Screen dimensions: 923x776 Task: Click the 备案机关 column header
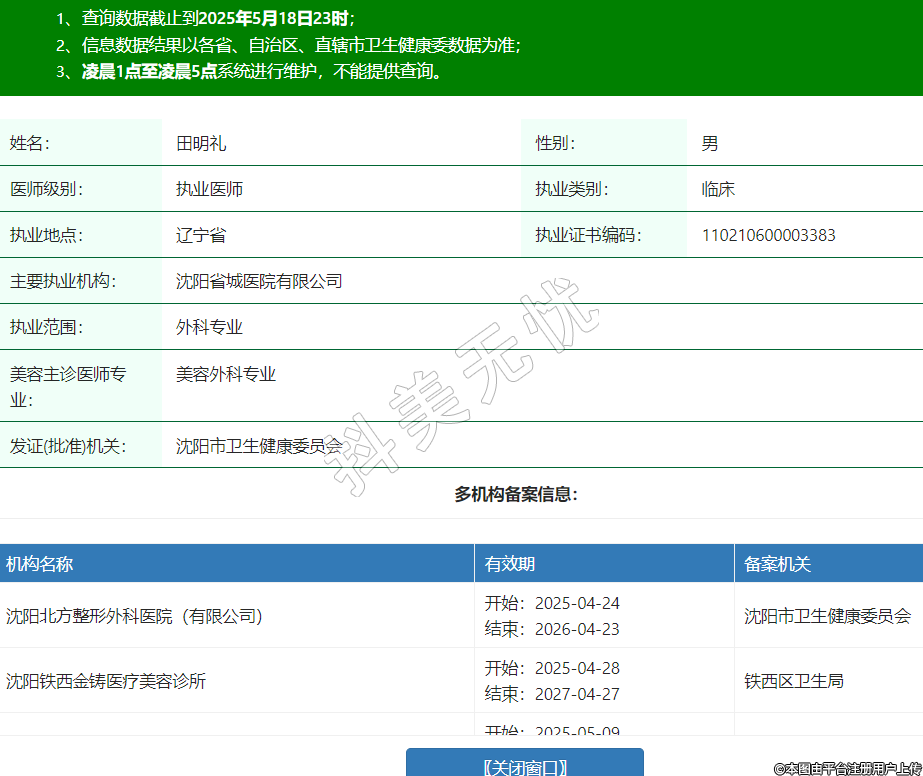[x=777, y=564]
